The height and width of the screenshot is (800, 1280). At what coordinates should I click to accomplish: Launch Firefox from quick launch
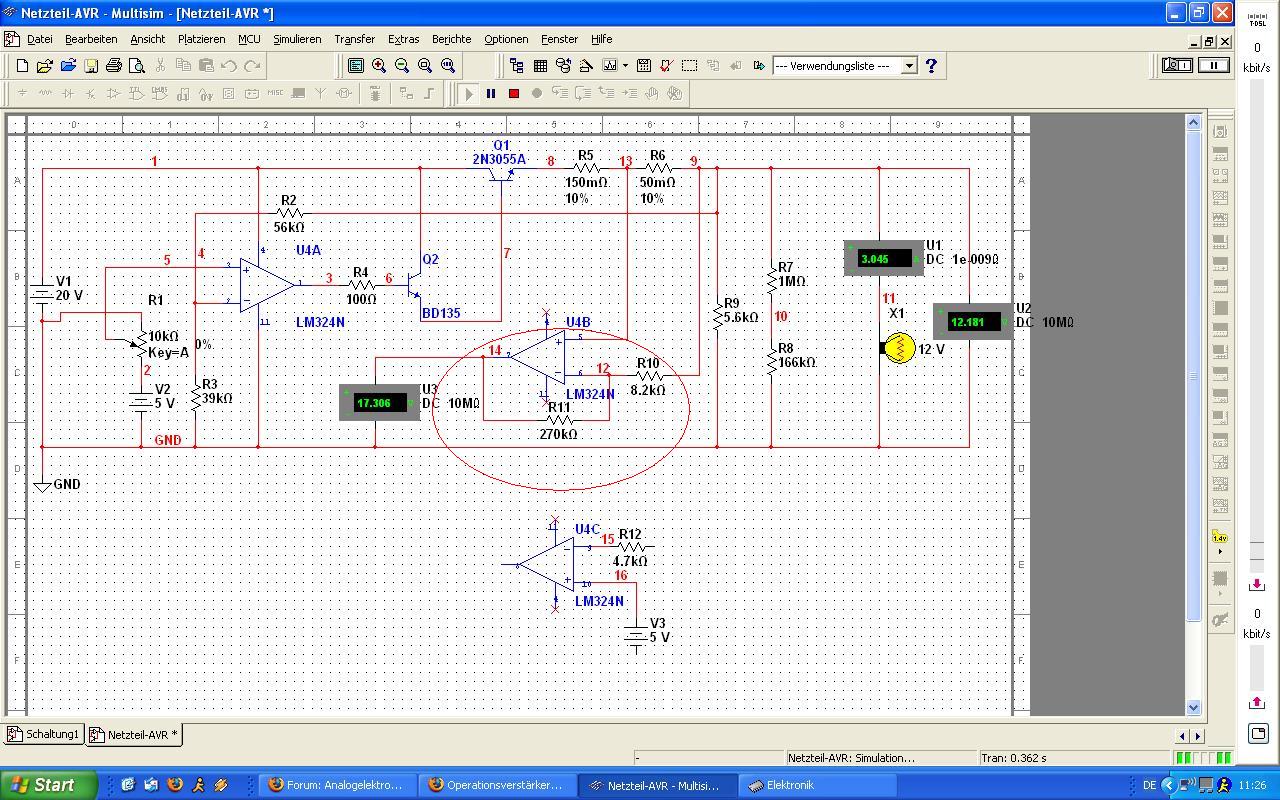[175, 785]
